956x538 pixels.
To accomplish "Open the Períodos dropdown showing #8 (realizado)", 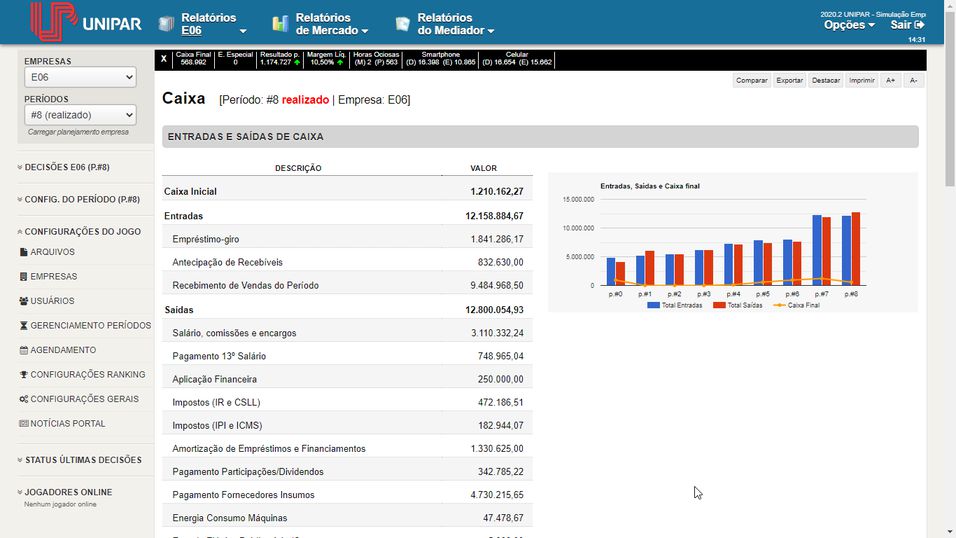I will click(x=80, y=115).
